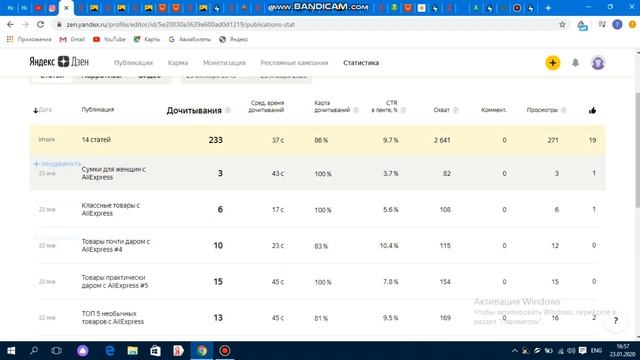Open Microsoft Store from the taskbar
The image size is (640, 360).
pos(155,351)
